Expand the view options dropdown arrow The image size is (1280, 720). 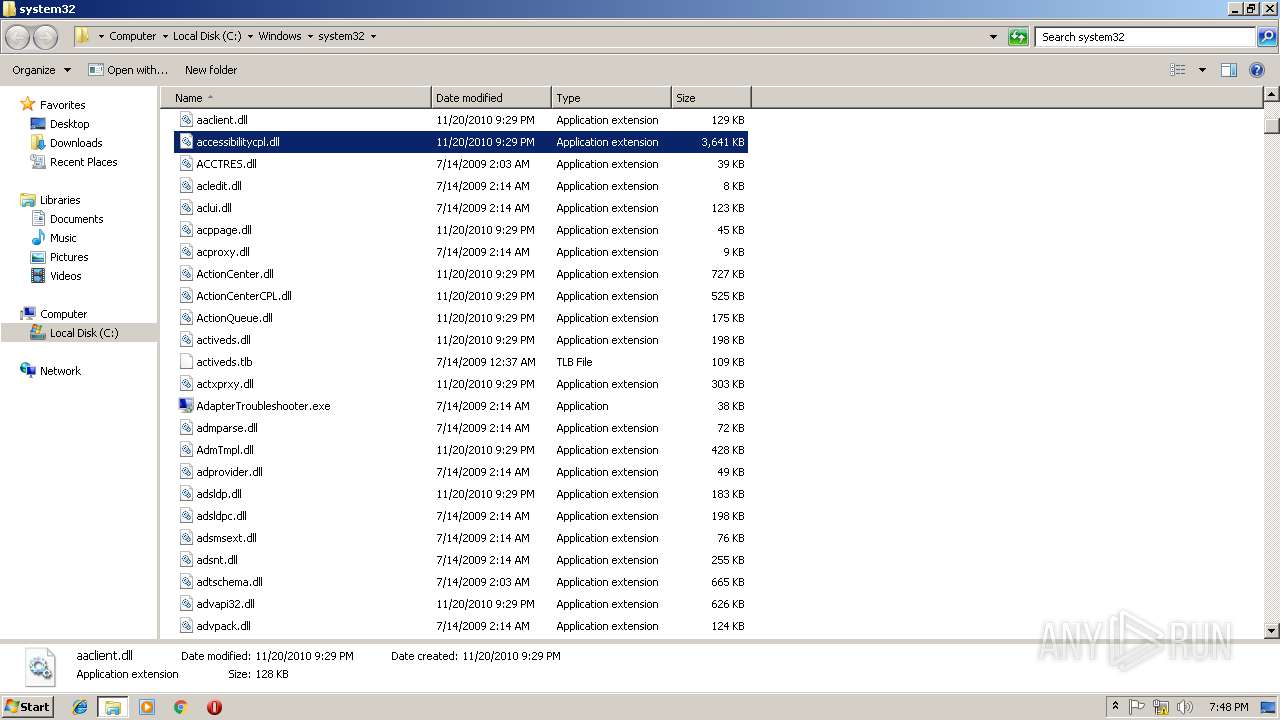point(1202,70)
